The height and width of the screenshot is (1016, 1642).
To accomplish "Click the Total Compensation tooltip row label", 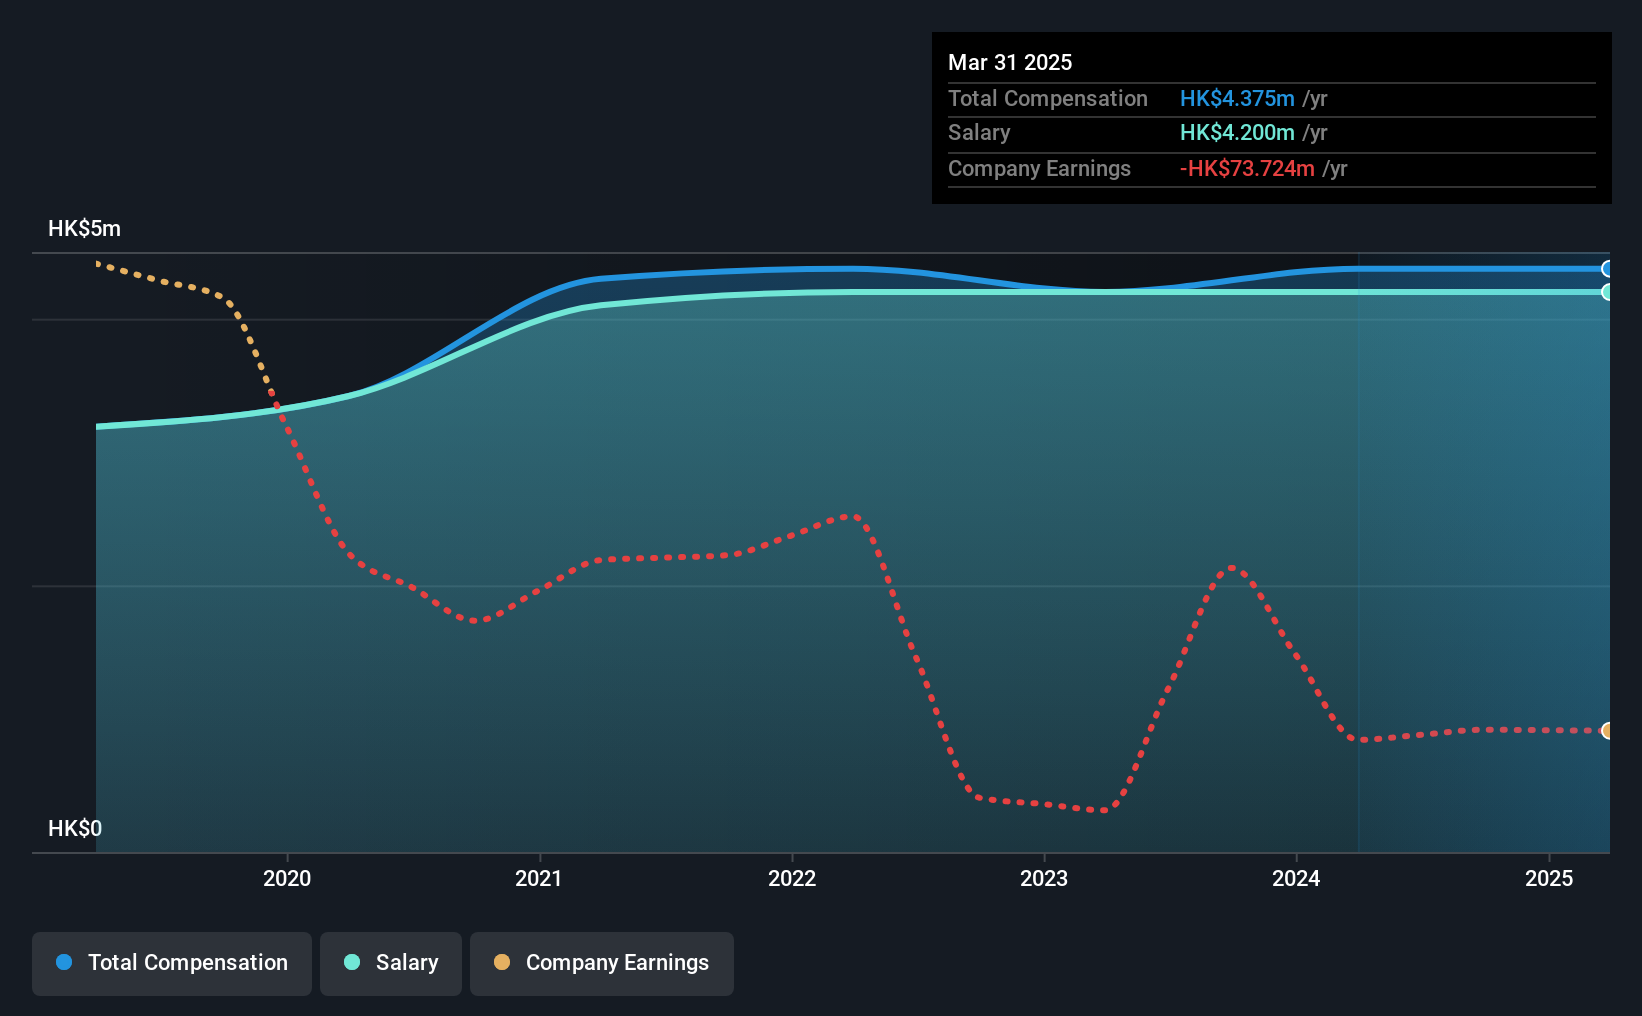I will pos(1048,99).
